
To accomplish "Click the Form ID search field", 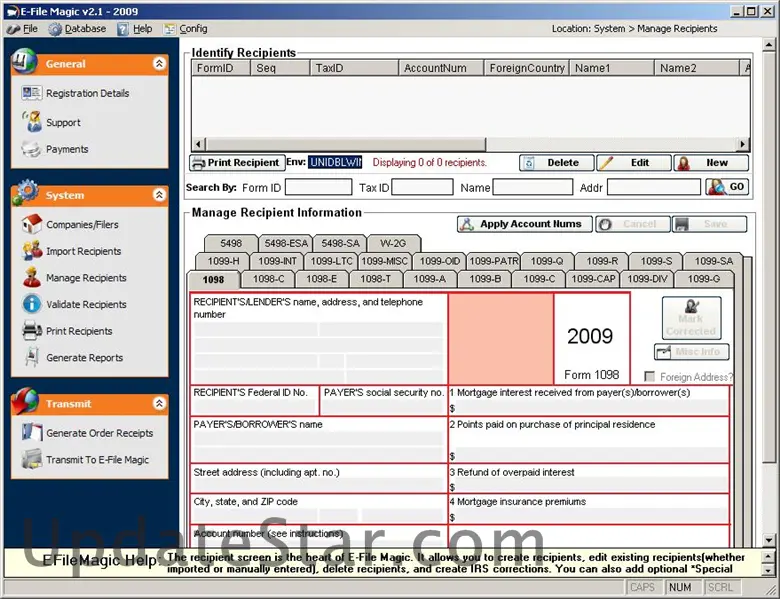I will 318,188.
